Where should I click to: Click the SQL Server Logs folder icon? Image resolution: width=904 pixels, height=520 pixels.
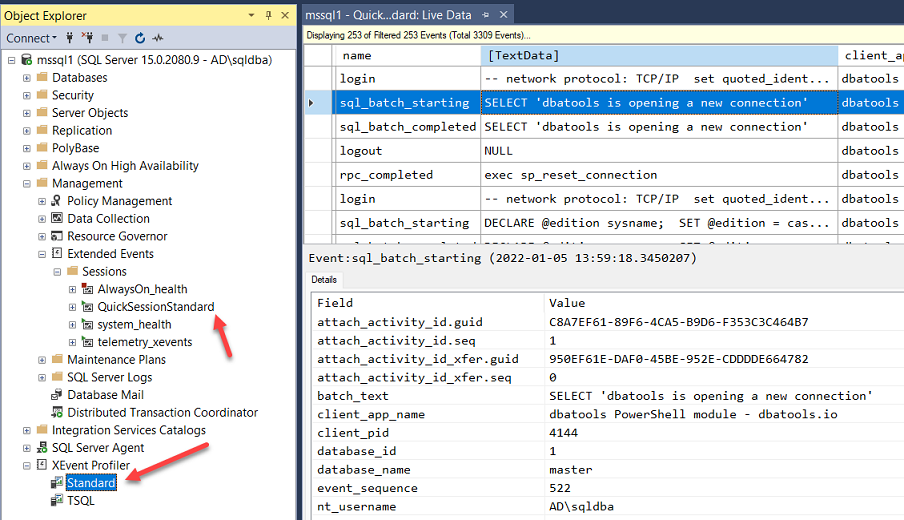[x=56, y=376]
